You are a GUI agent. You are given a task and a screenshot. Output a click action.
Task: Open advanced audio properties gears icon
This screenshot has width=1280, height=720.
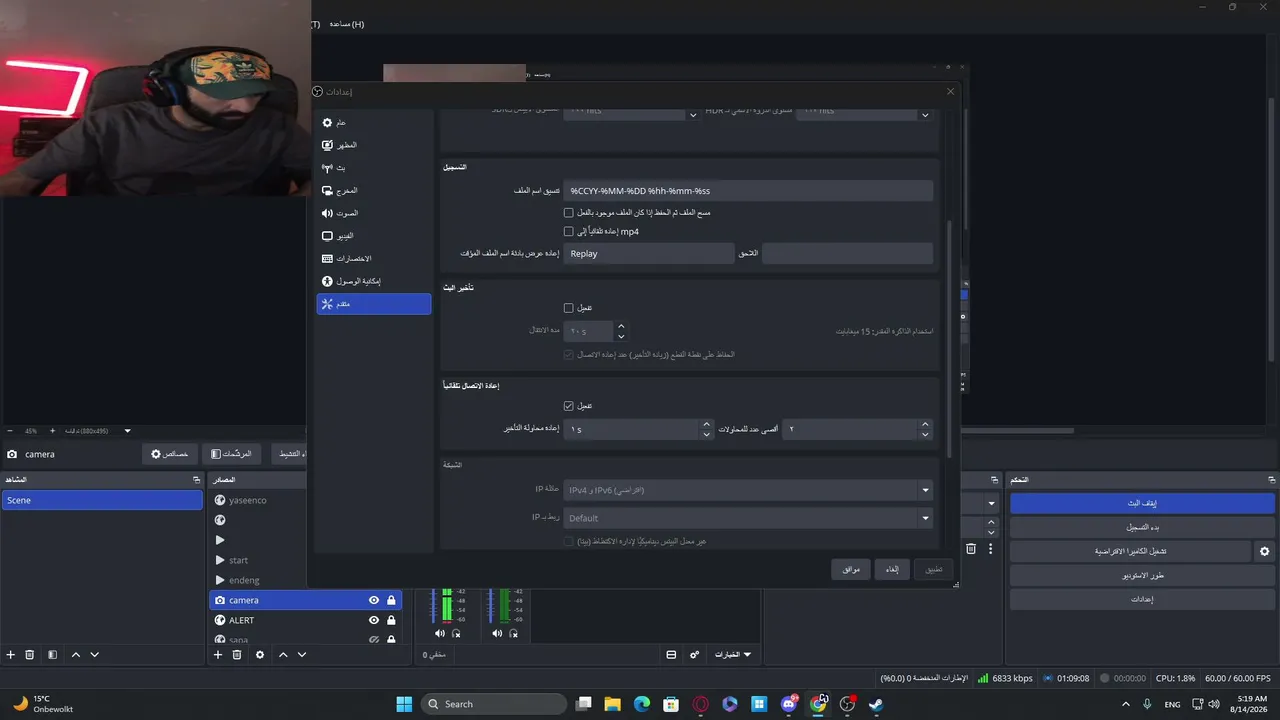[695, 655]
